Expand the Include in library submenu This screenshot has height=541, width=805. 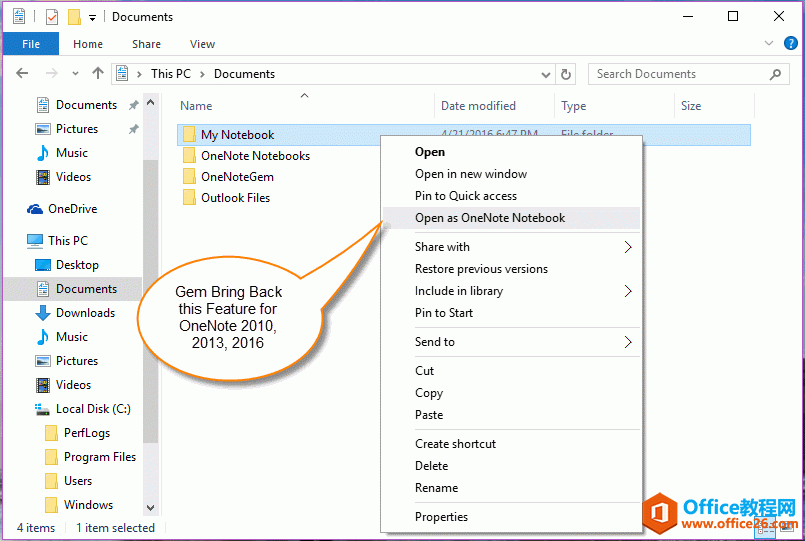click(511, 291)
